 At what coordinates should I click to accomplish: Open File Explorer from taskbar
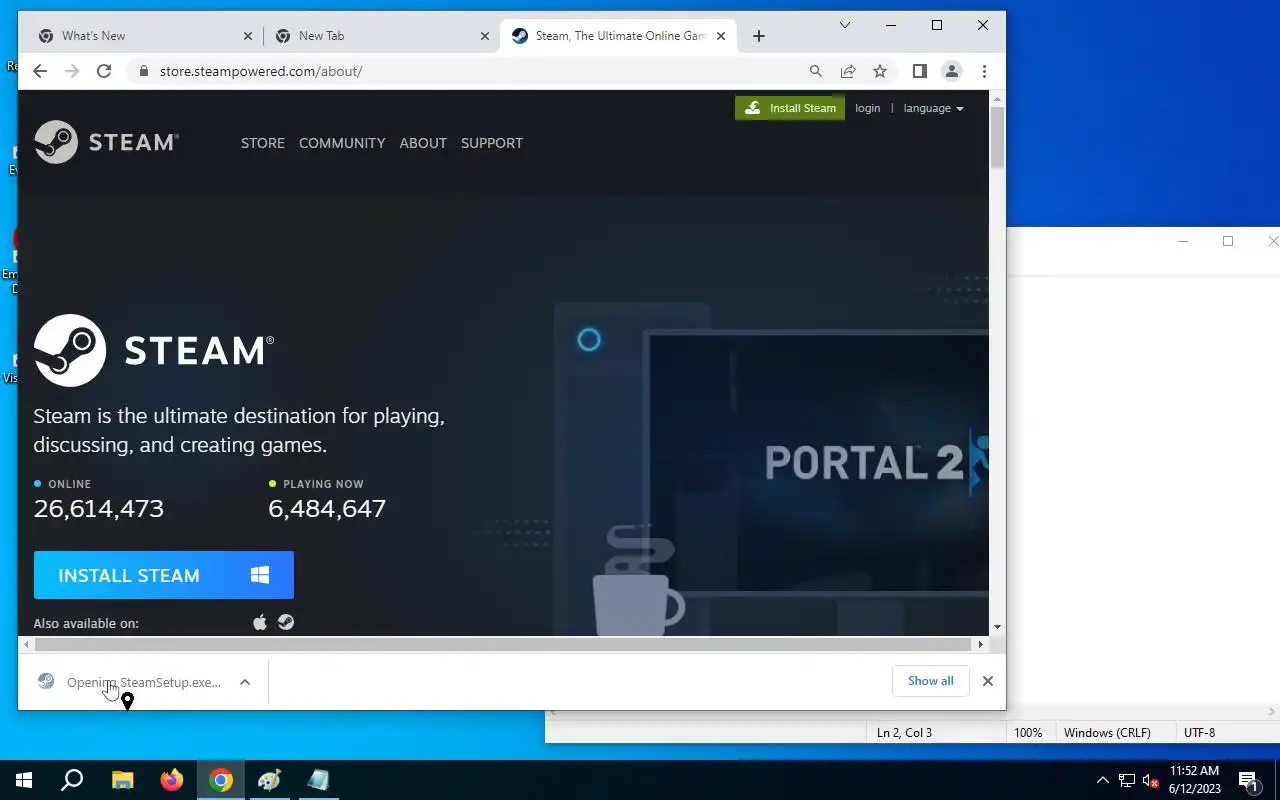tap(122, 780)
